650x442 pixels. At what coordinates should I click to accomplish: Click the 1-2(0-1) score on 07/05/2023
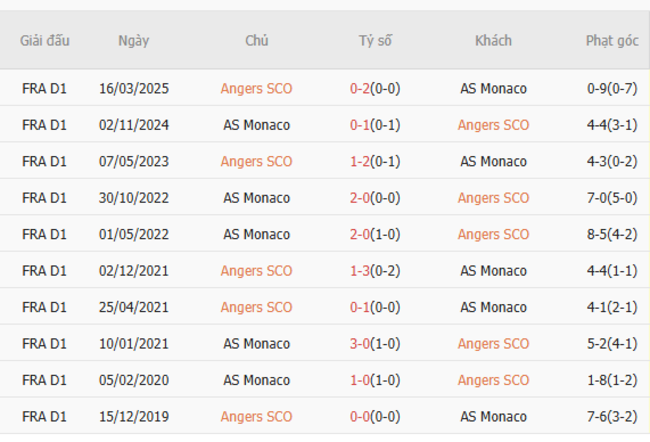click(x=375, y=161)
